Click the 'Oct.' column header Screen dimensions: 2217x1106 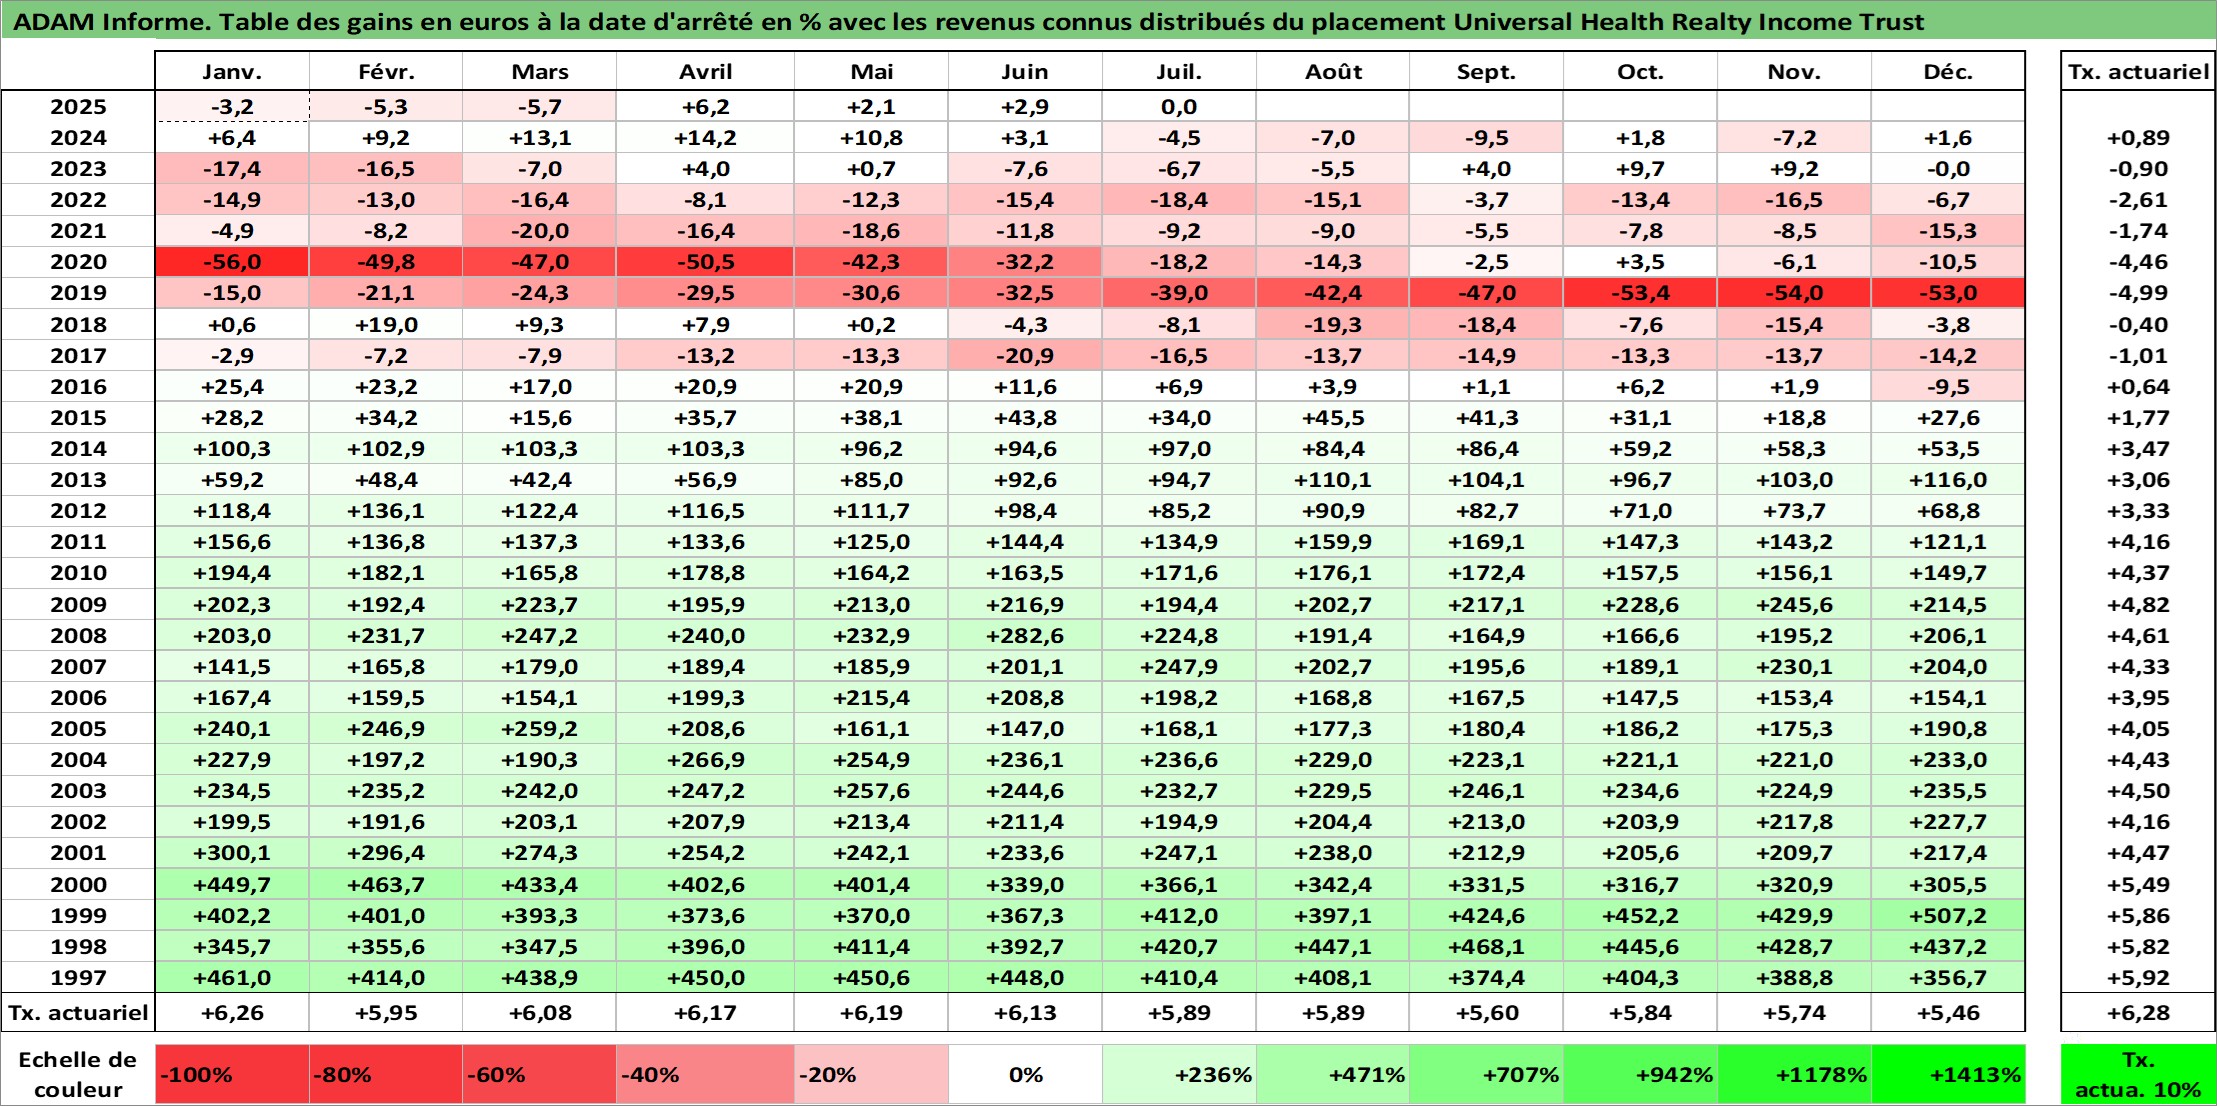pos(1640,72)
